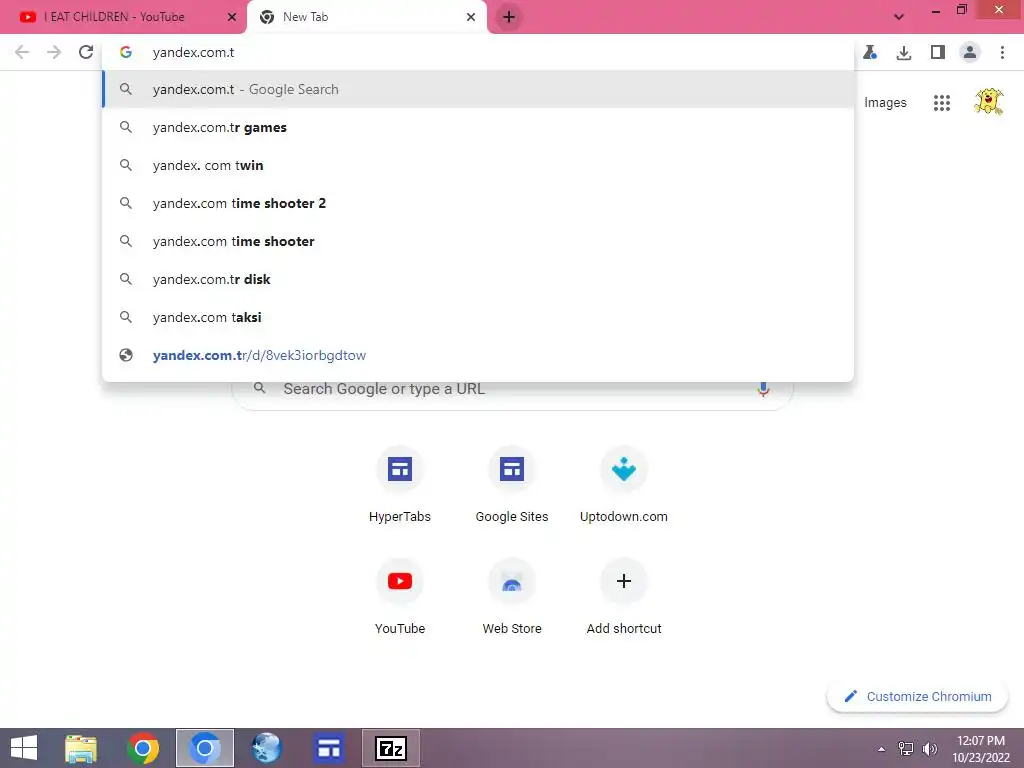This screenshot has width=1024, height=768.
Task: Open the Images link
Action: tap(885, 103)
